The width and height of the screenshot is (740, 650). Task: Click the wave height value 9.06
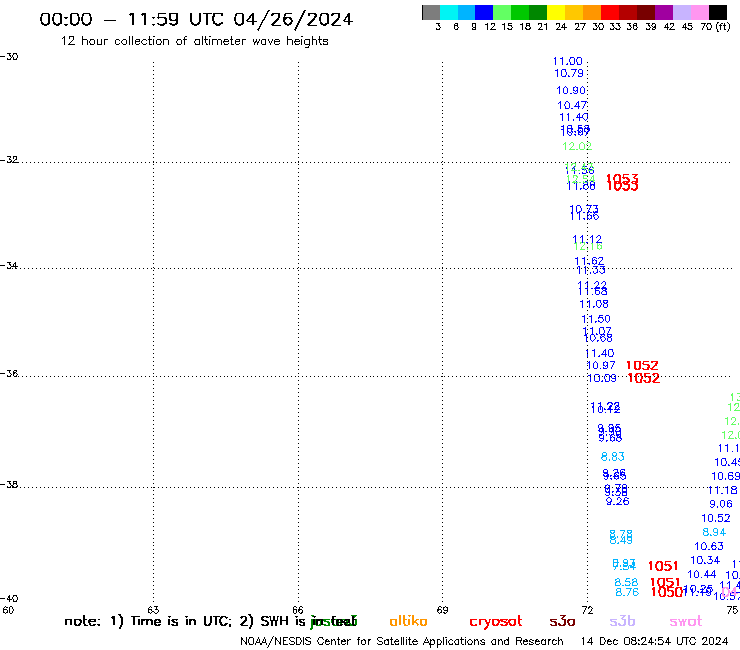721,504
